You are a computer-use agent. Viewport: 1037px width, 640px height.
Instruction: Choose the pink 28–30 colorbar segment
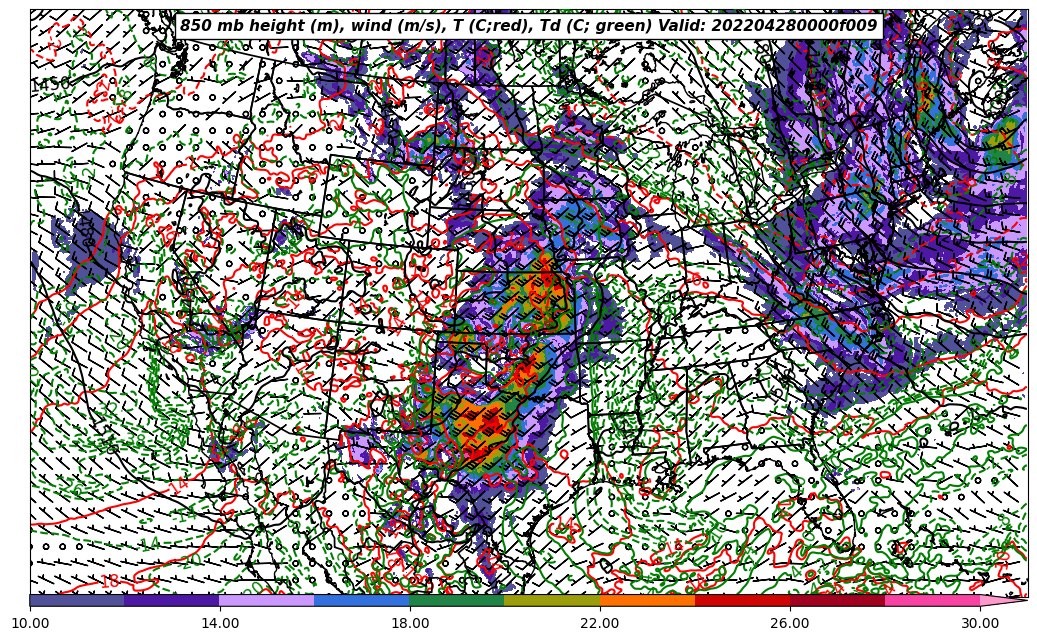tap(932, 600)
